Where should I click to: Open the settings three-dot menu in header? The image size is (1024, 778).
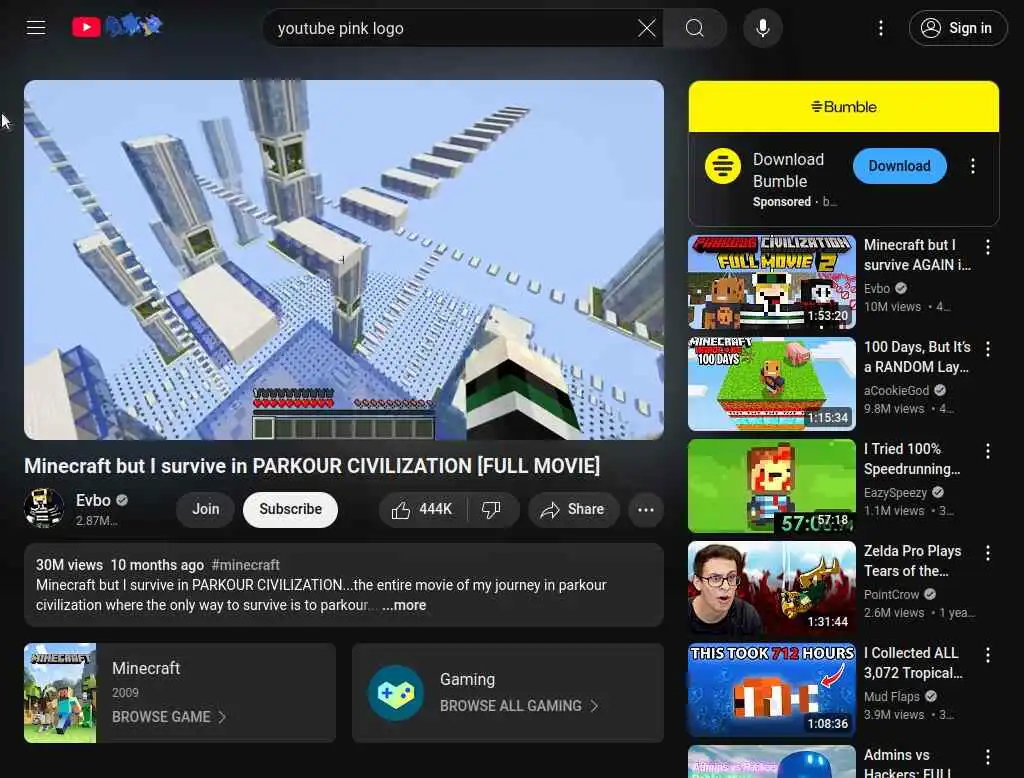tap(881, 28)
